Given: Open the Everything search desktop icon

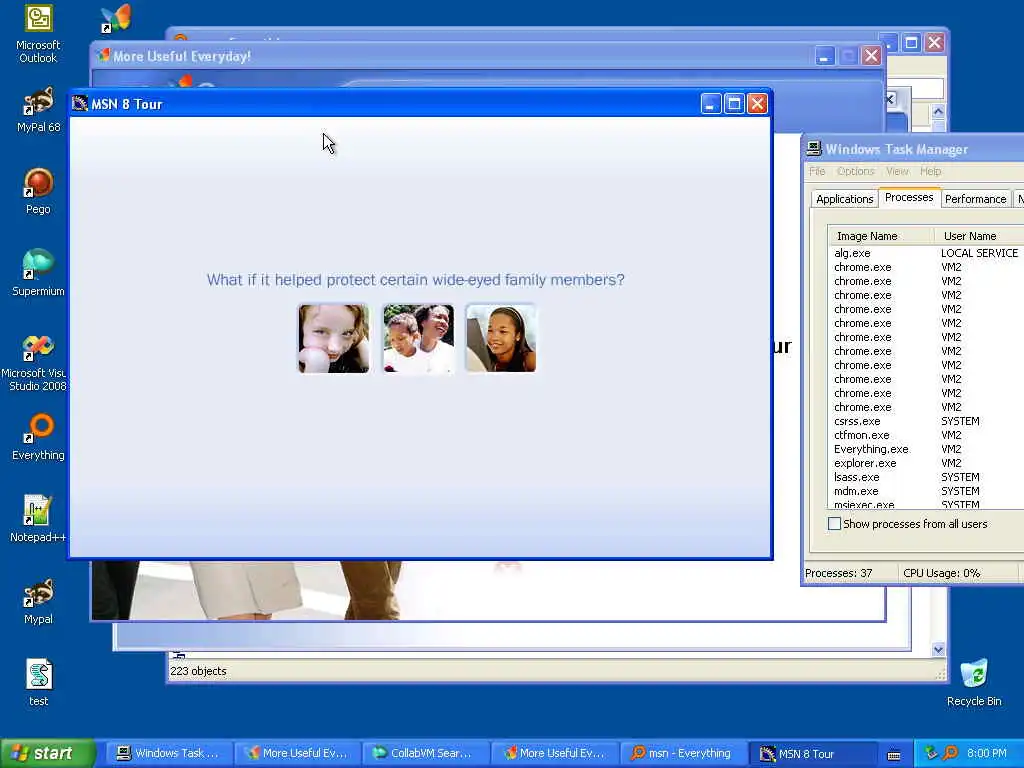Looking at the screenshot, I should (x=38, y=437).
